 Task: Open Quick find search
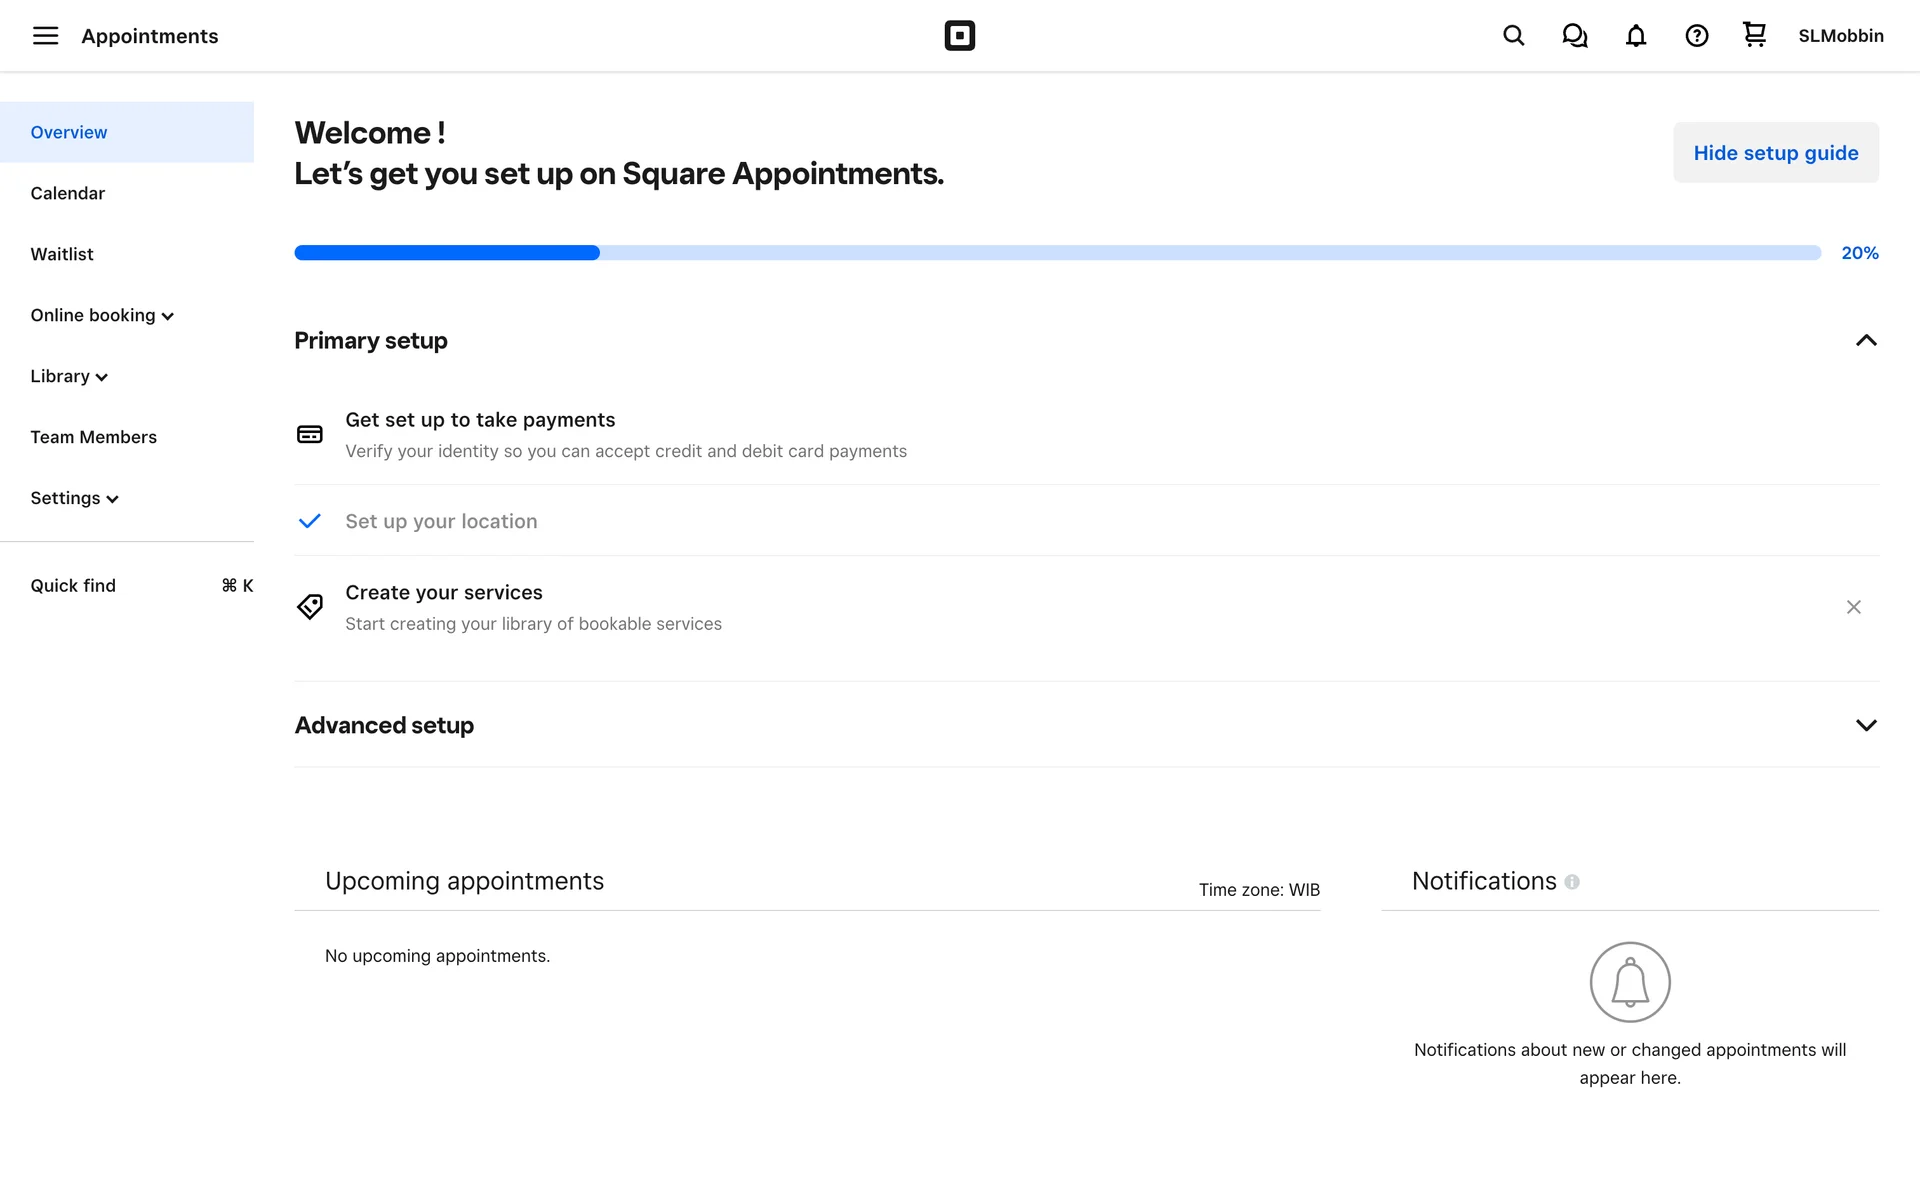pos(73,586)
